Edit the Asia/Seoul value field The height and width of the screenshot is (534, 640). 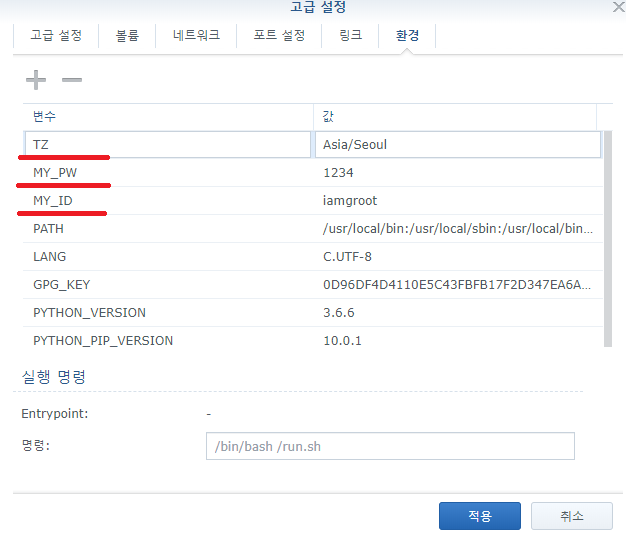(x=458, y=145)
